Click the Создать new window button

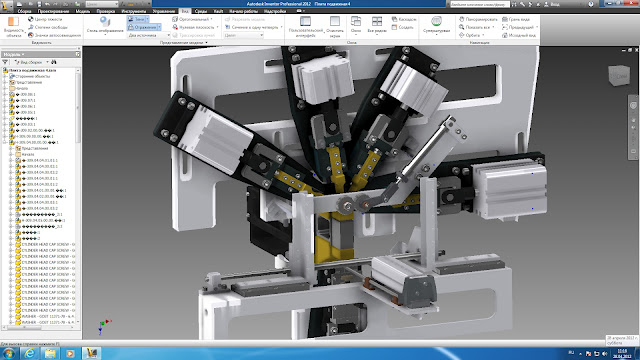click(402, 27)
